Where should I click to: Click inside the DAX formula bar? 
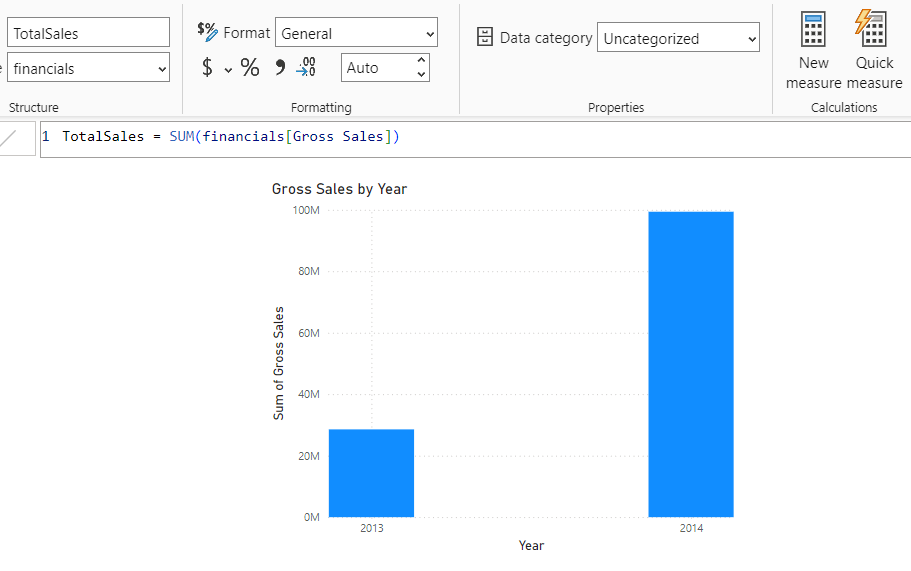tap(475, 139)
